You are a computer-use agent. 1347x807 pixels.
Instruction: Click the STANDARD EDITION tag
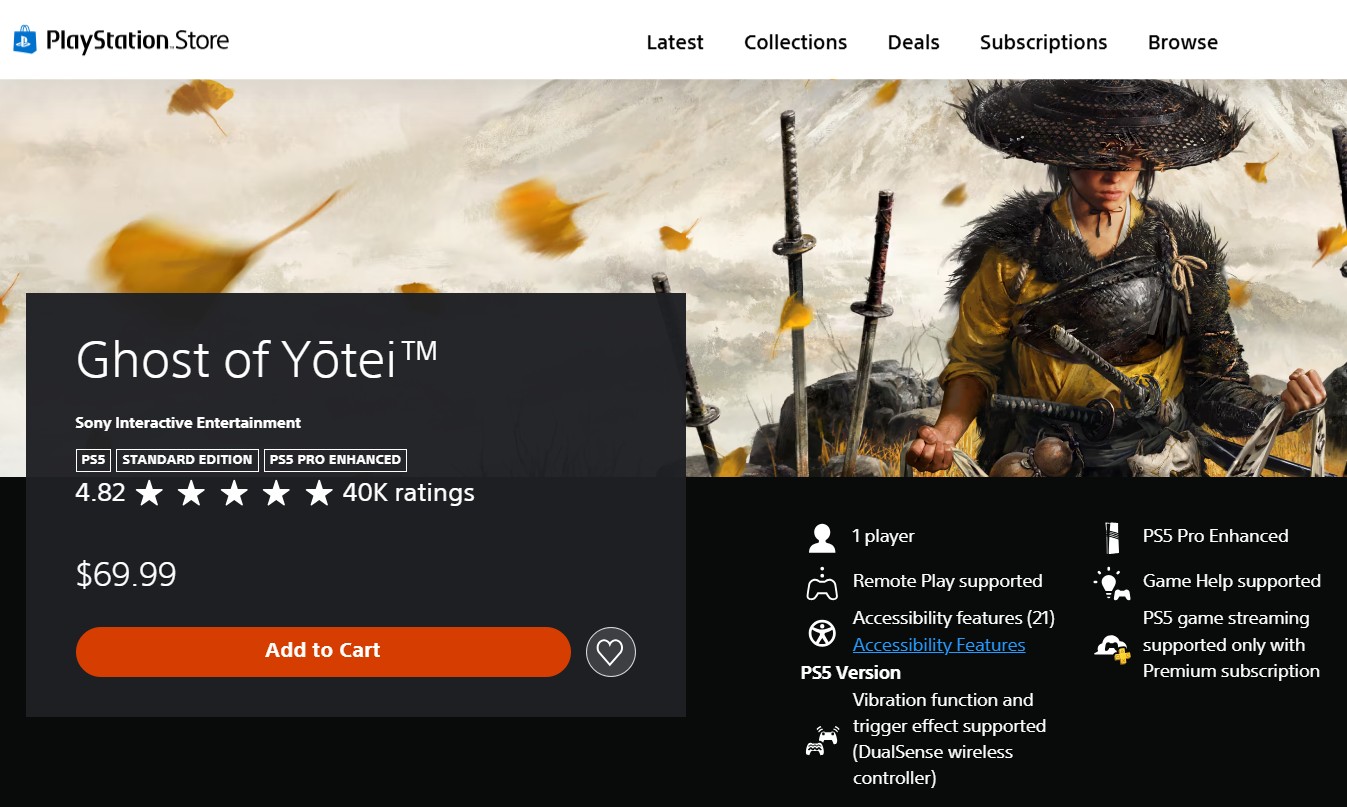[187, 460]
